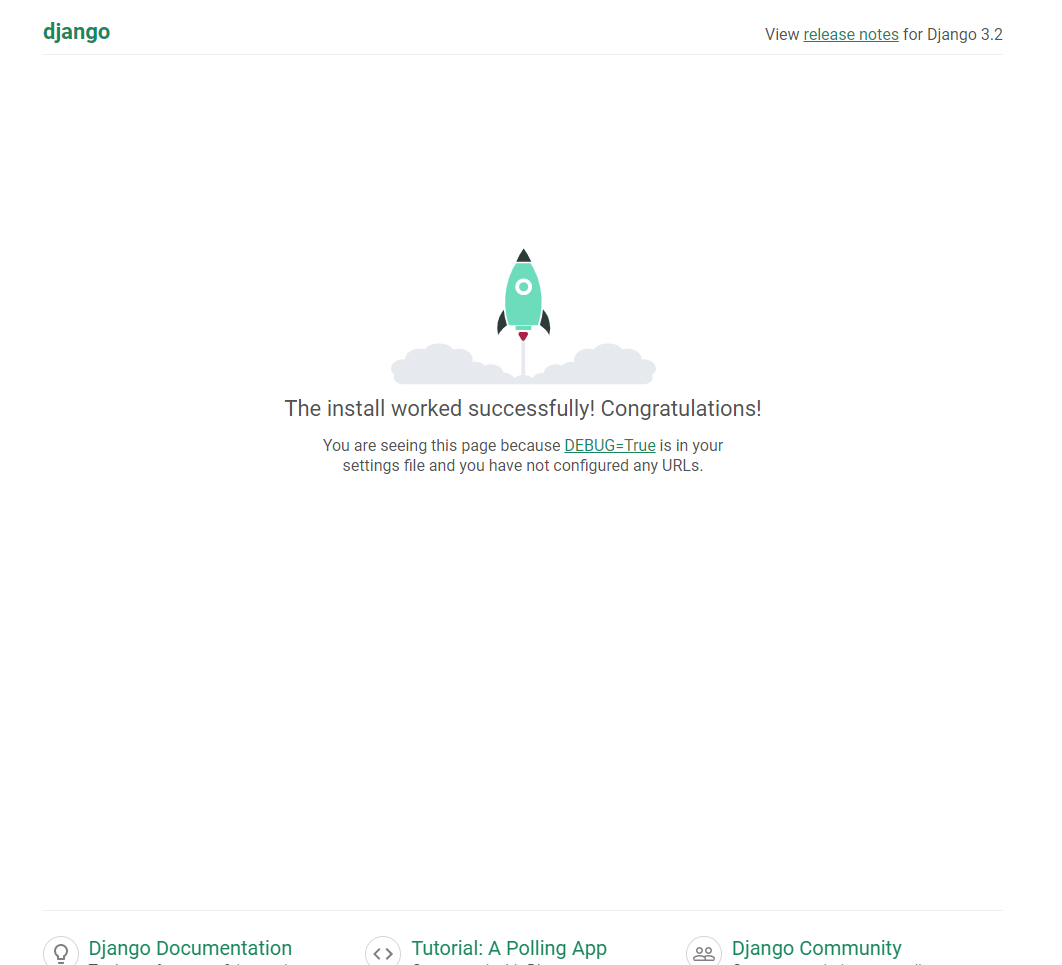
Task: Open the DEBUG=True settings link
Action: pos(610,446)
